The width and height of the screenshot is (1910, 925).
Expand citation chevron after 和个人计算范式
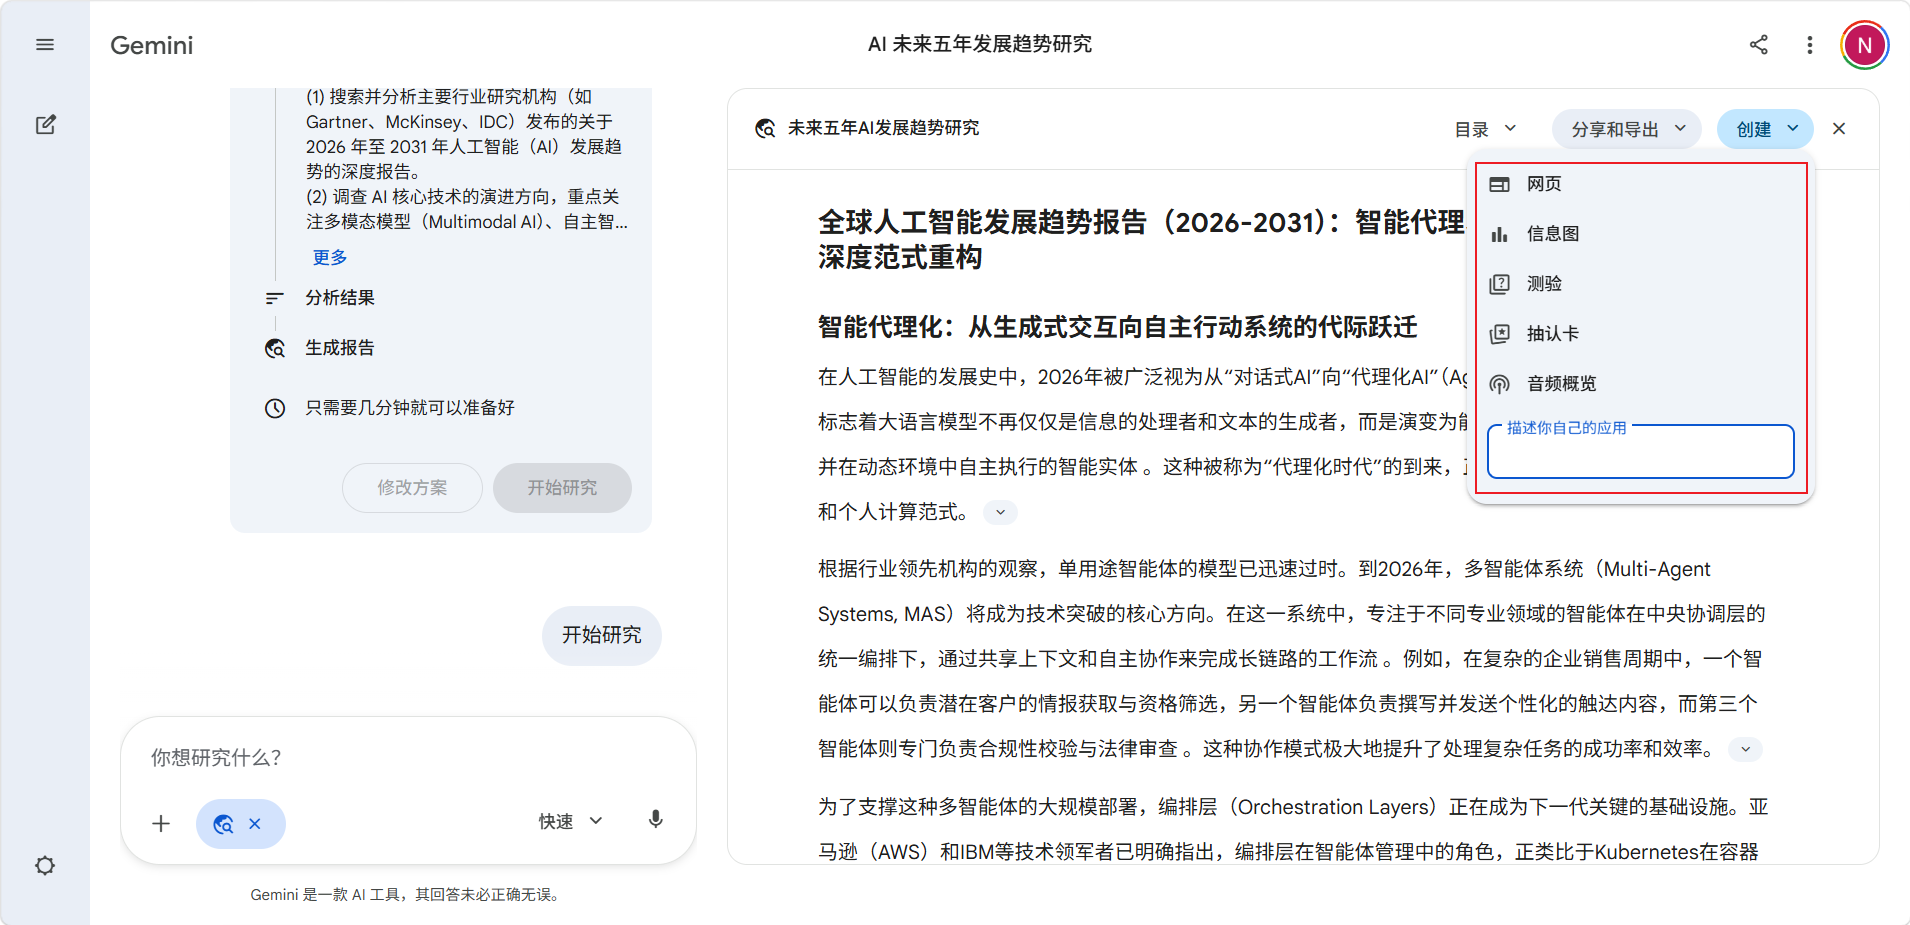point(1000,512)
